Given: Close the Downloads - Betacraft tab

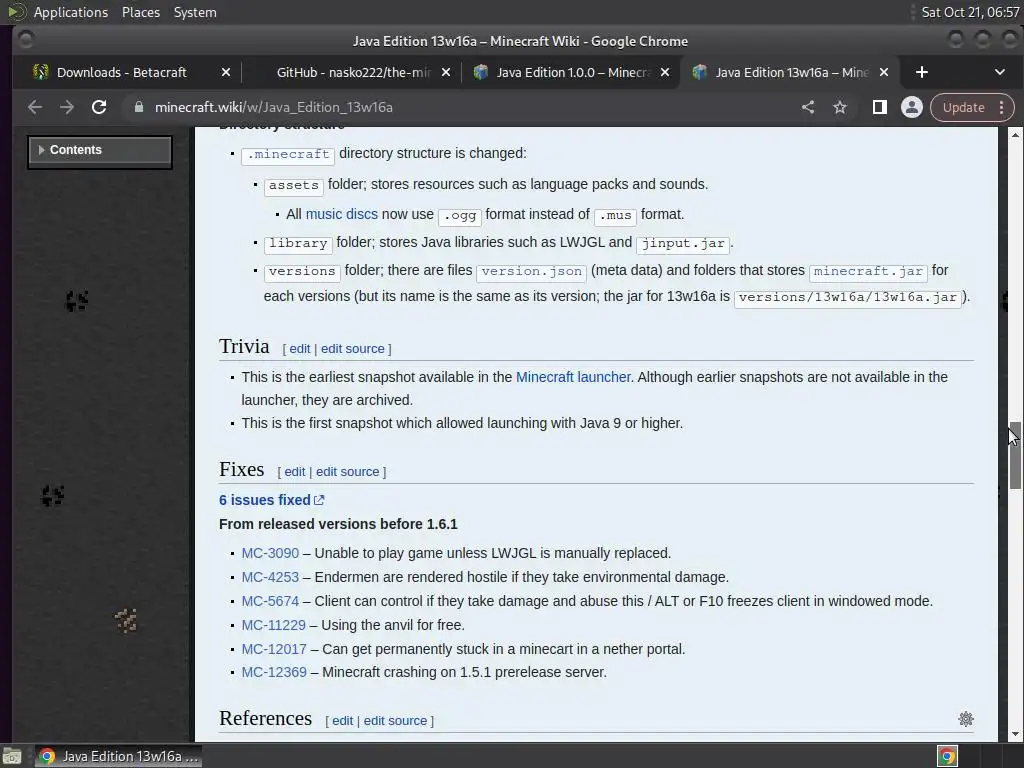Looking at the screenshot, I should (226, 72).
